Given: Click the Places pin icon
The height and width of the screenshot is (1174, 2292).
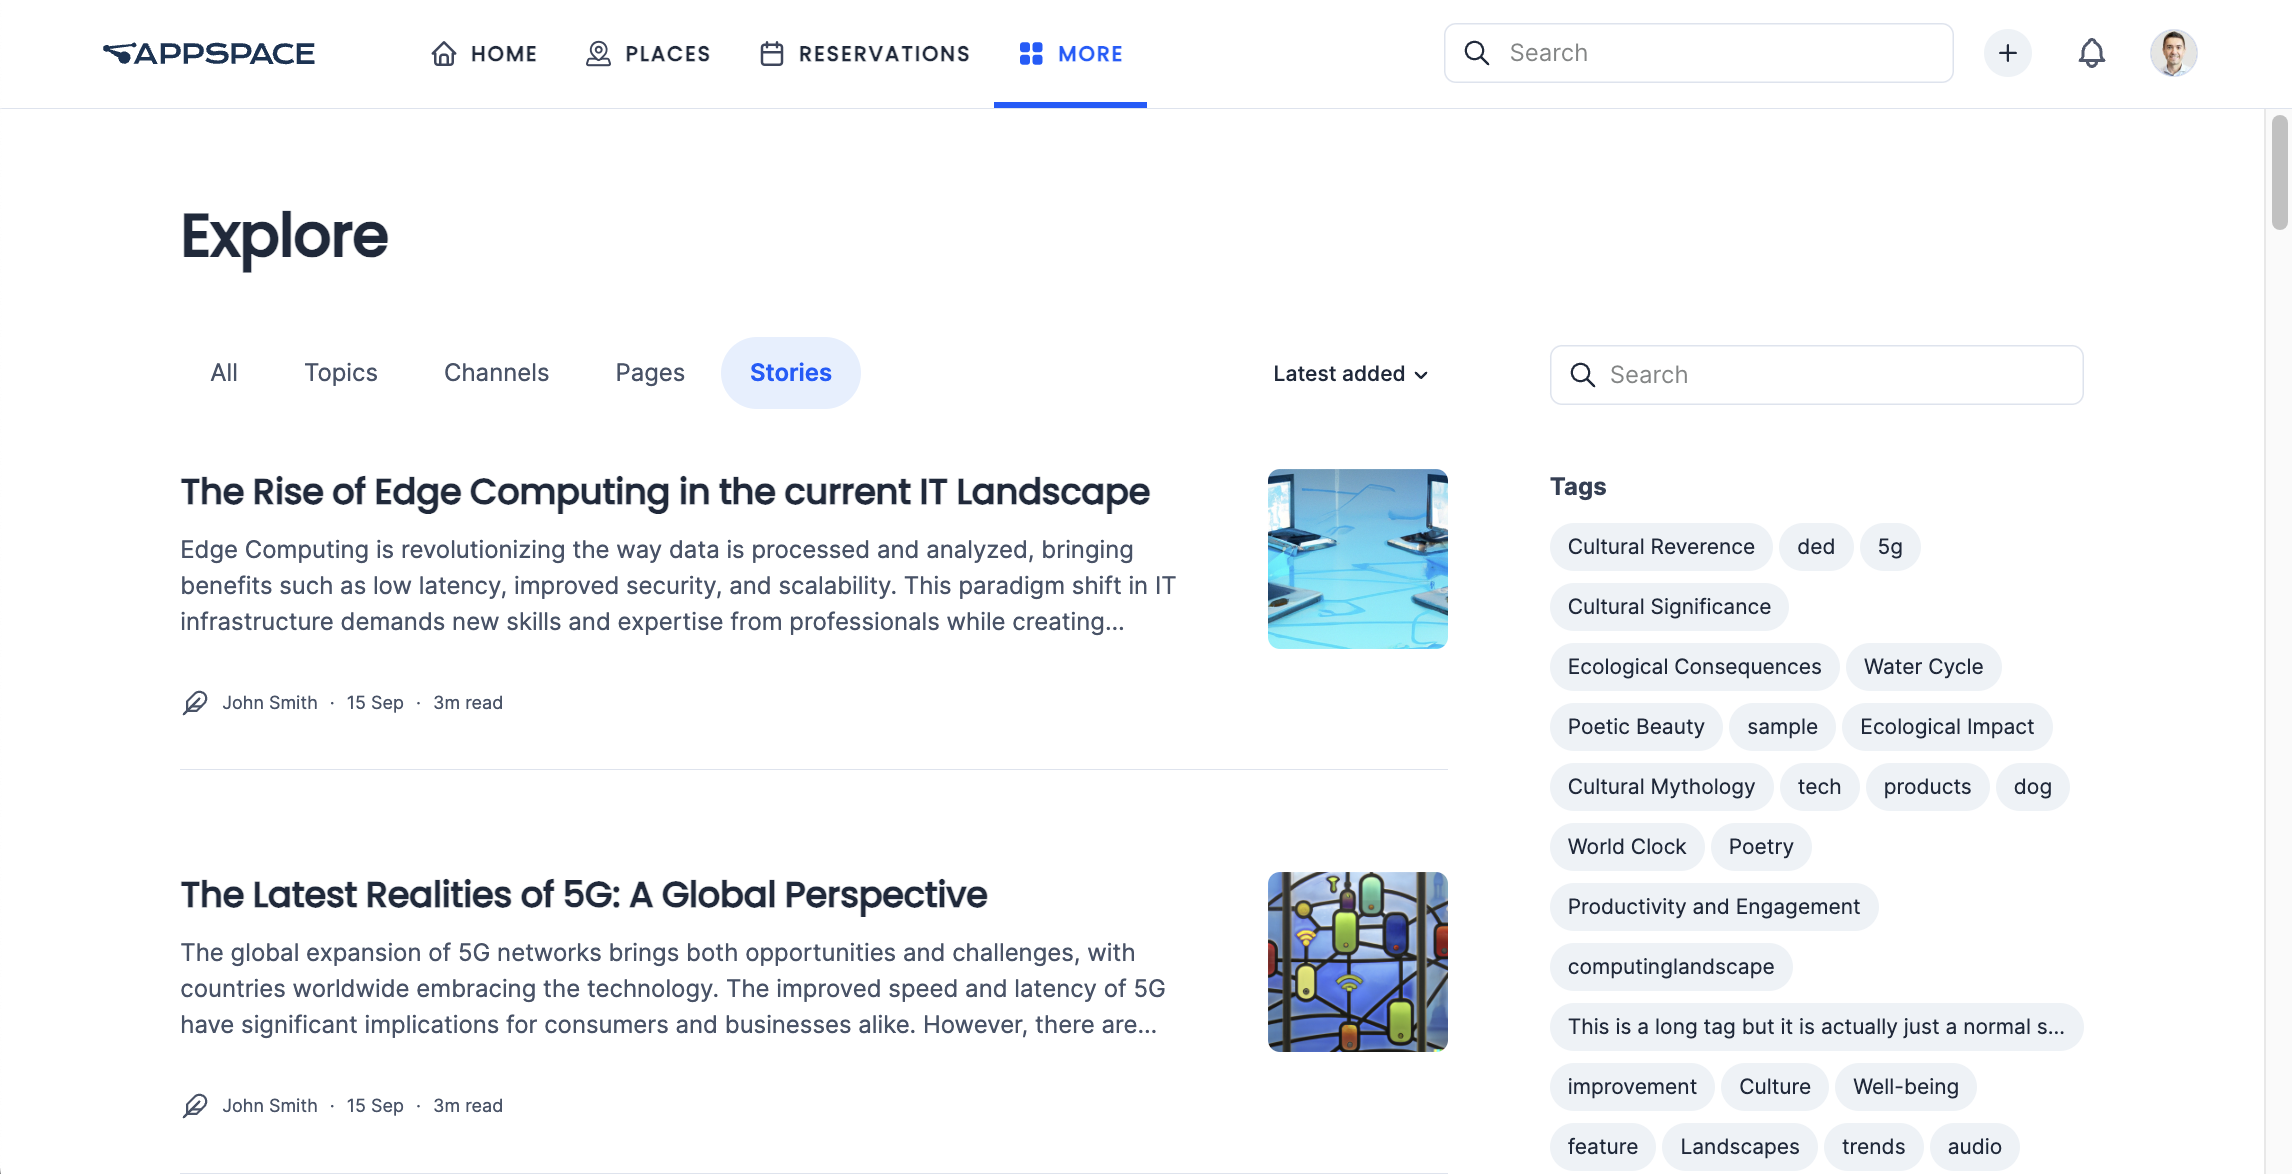Looking at the screenshot, I should click(598, 53).
